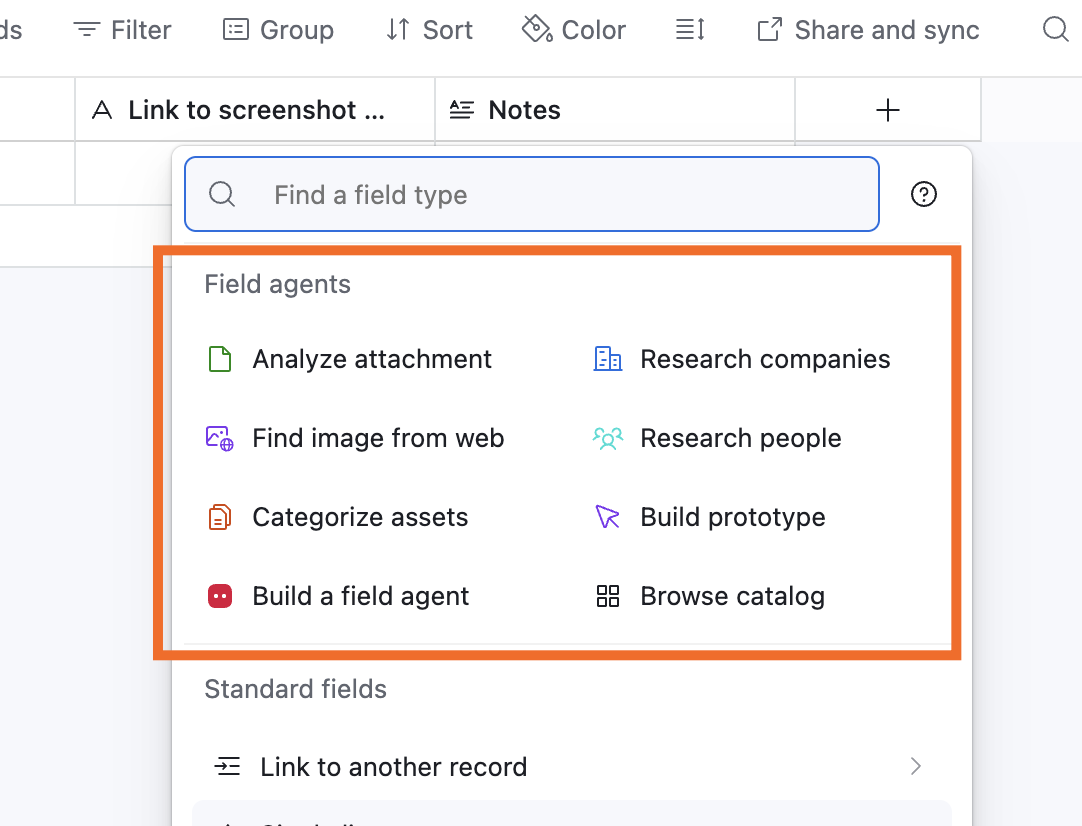This screenshot has height=826, width=1082.
Task: Select the Build prototype agent
Action: click(x=732, y=516)
